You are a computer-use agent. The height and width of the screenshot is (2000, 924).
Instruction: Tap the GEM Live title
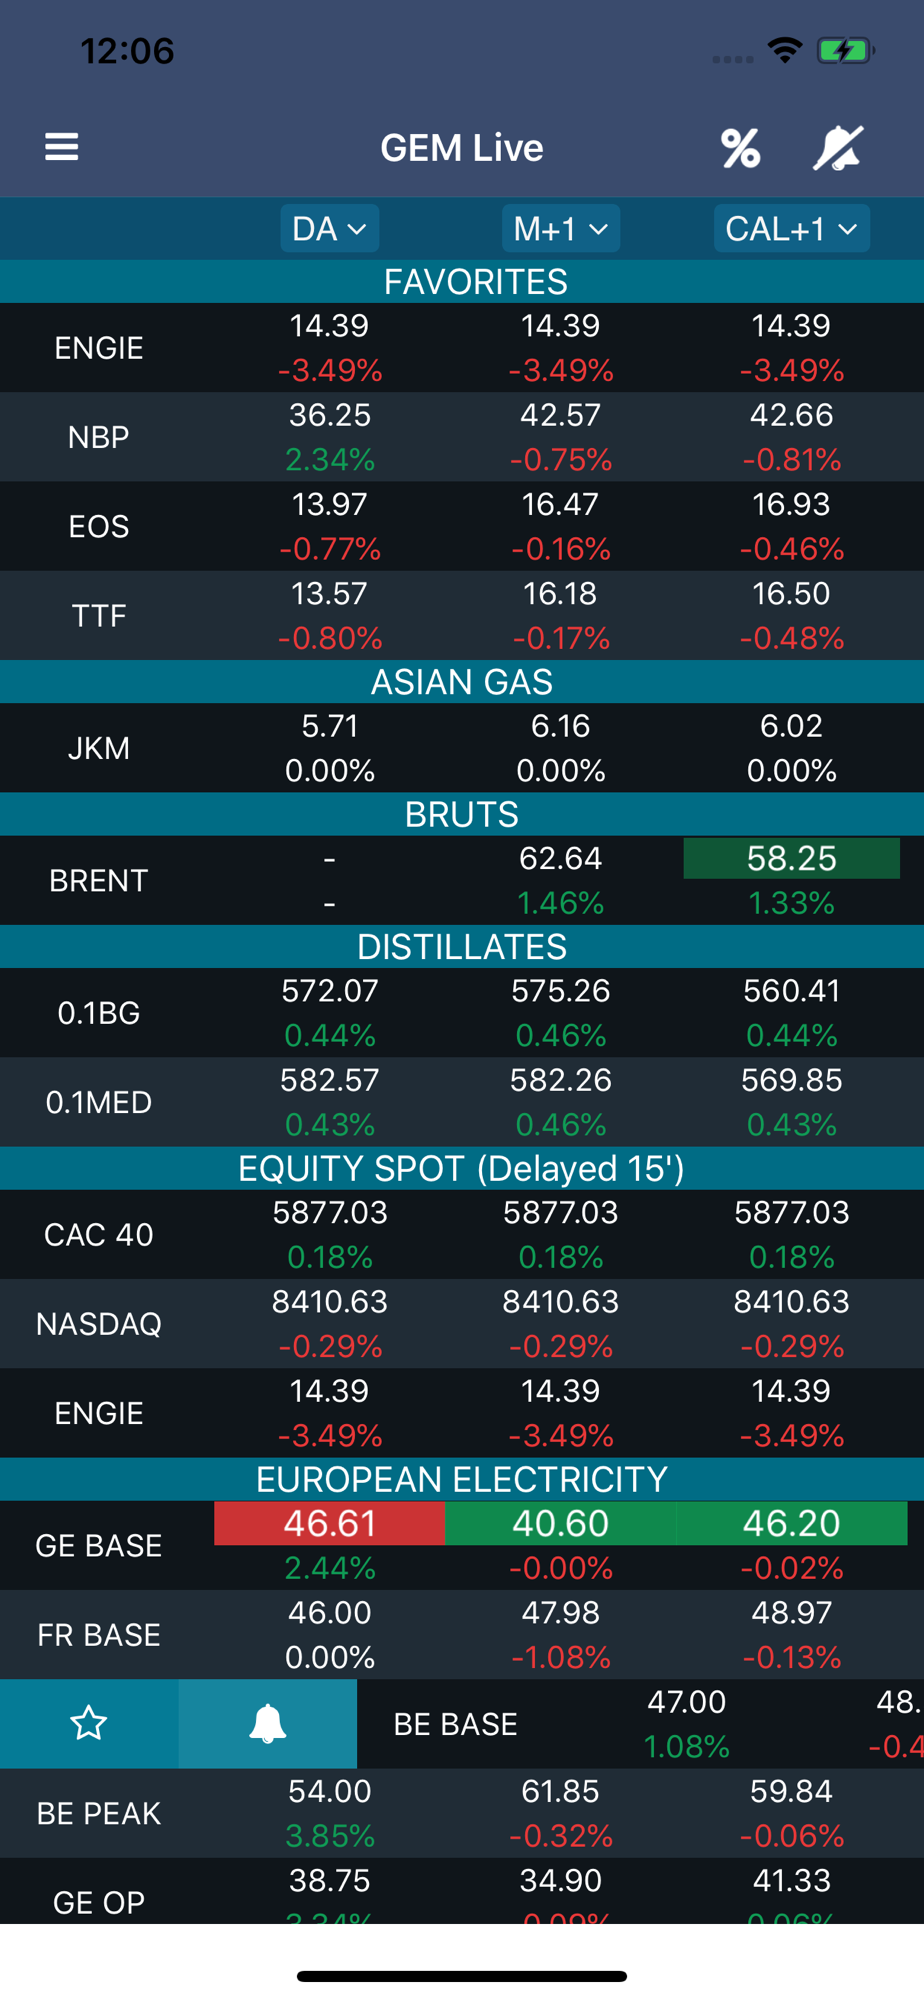click(x=462, y=148)
